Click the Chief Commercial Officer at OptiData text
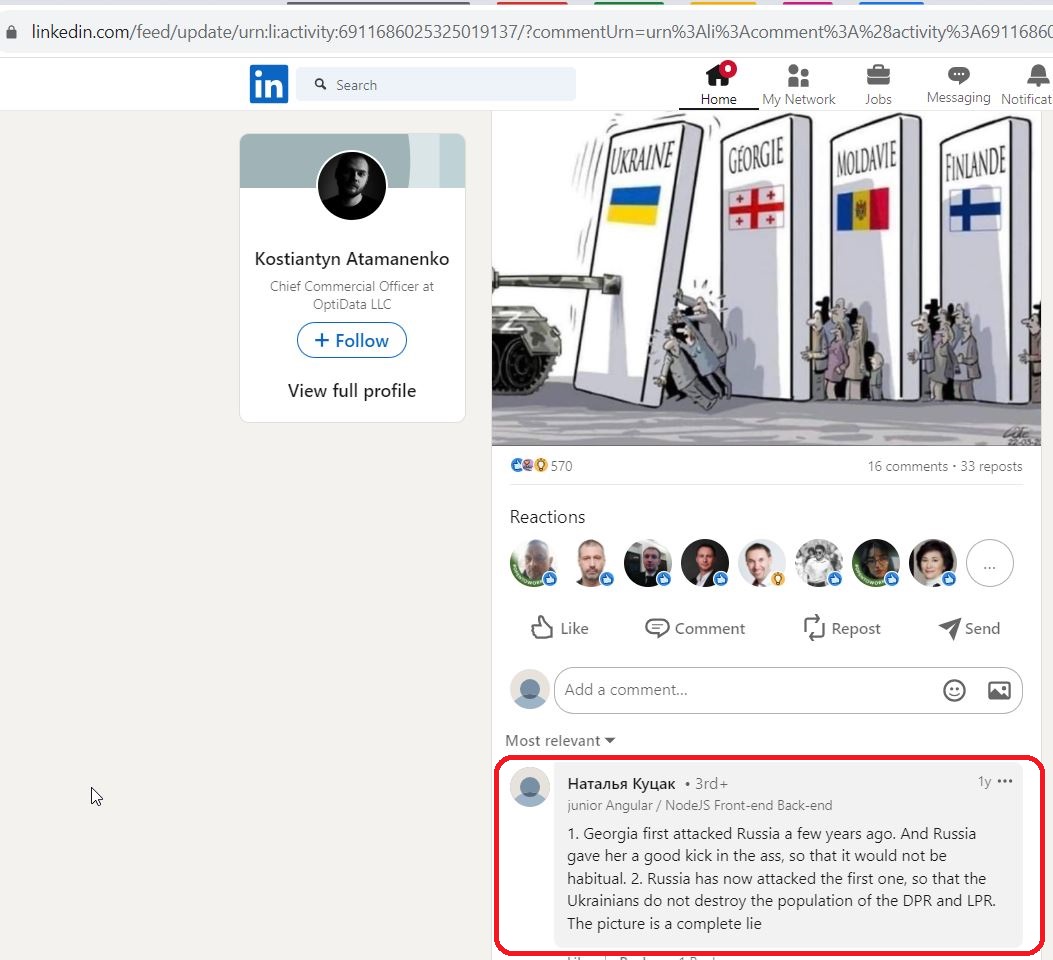Screen dimensions: 1053x960 (x=352, y=295)
